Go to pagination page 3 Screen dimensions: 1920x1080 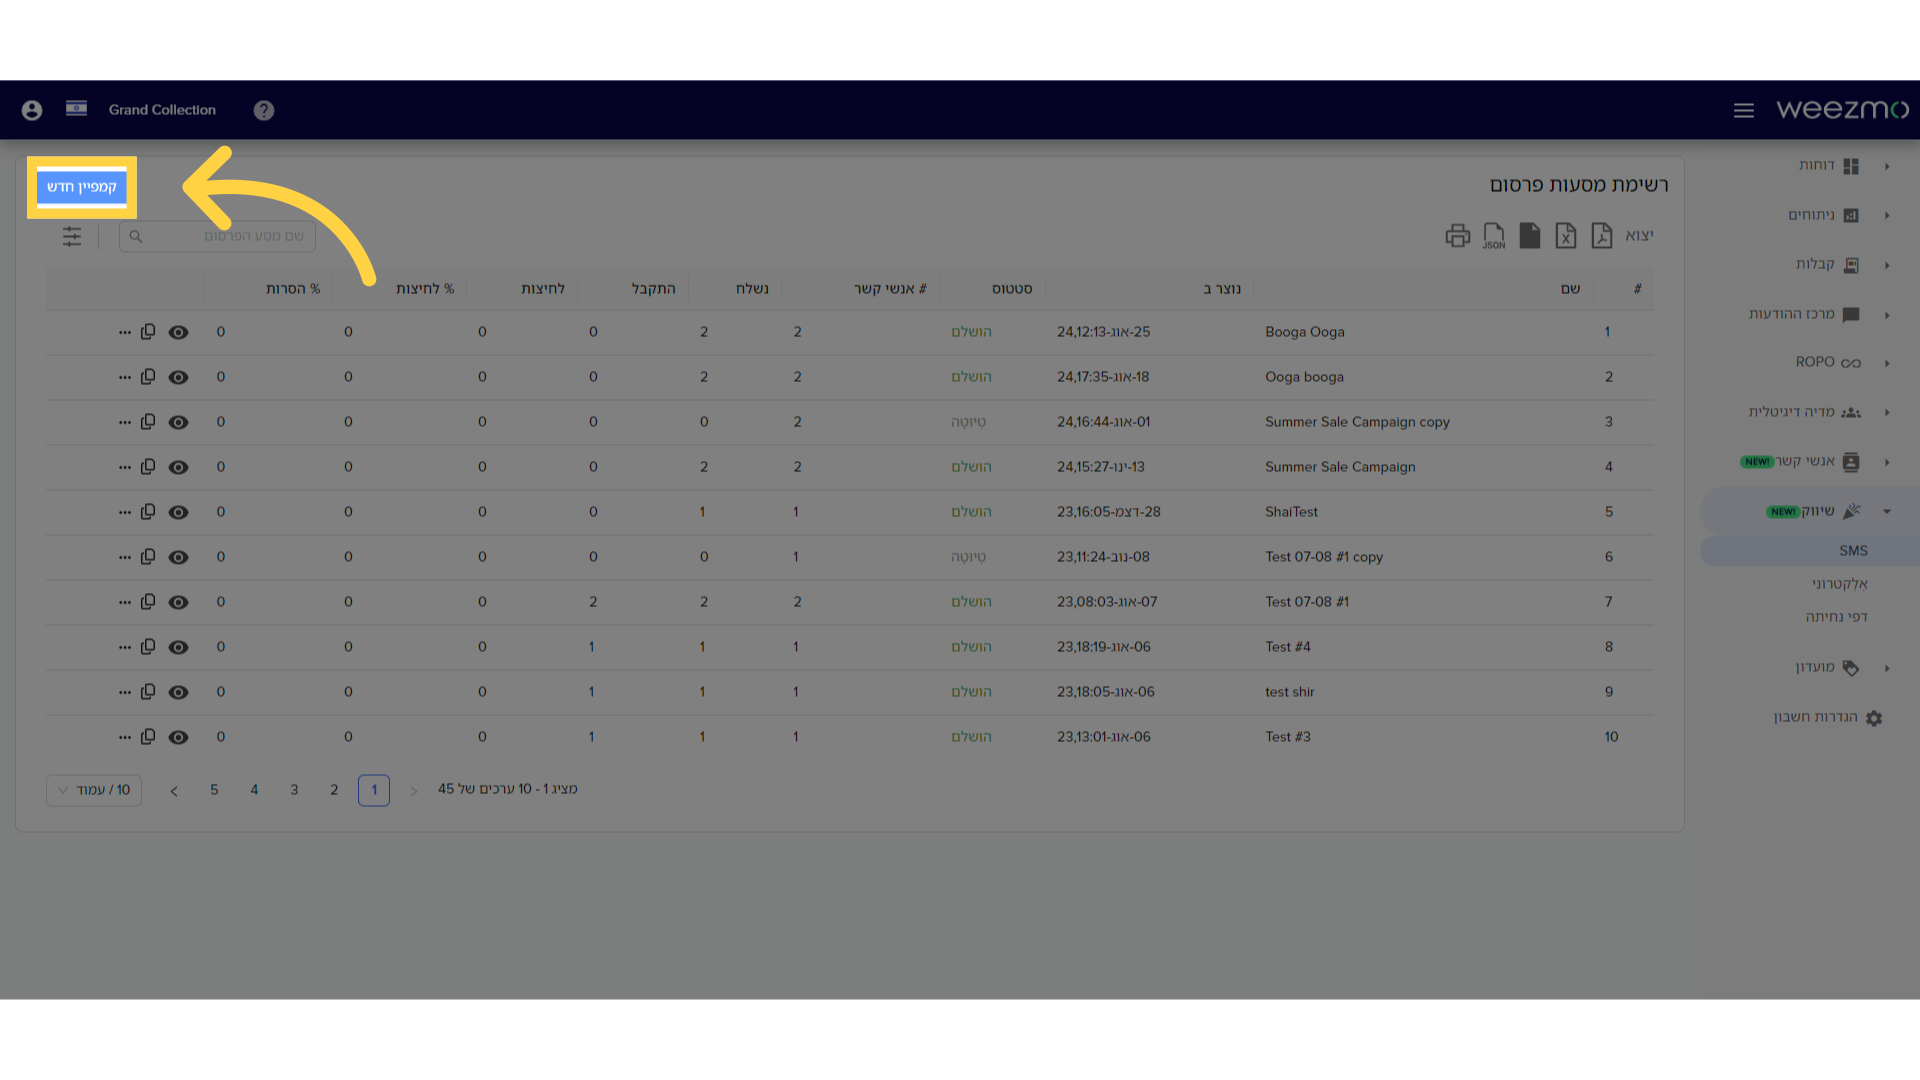pyautogui.click(x=294, y=790)
